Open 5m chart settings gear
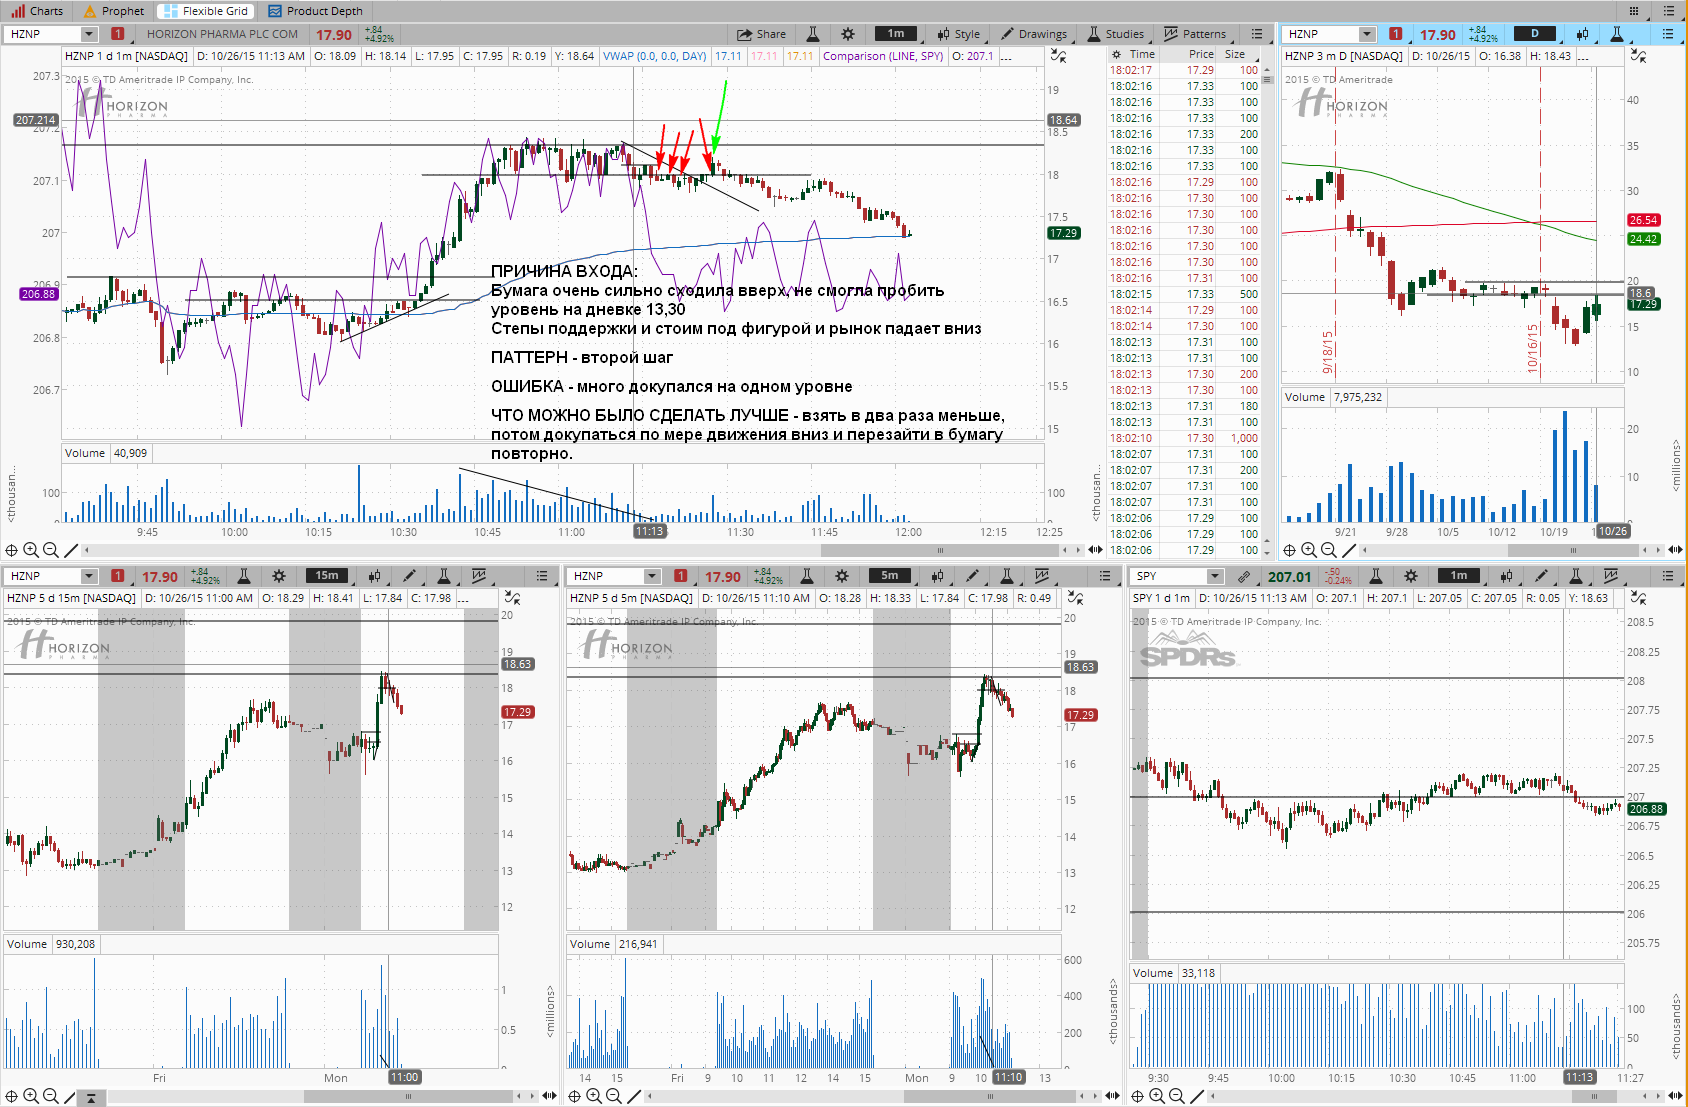This screenshot has height=1107, width=1688. [842, 576]
